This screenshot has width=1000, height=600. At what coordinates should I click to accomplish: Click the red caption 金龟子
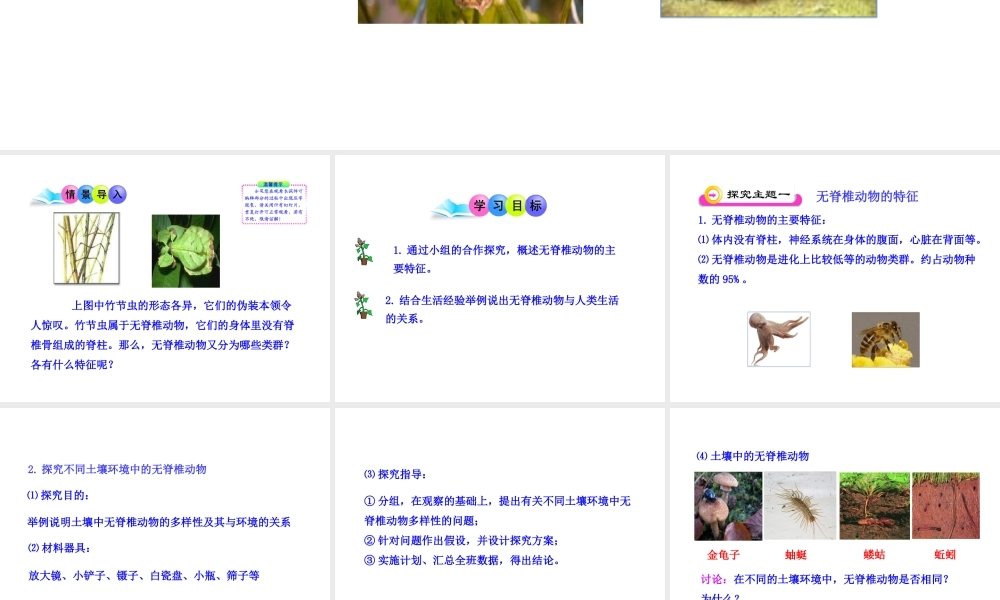click(723, 555)
